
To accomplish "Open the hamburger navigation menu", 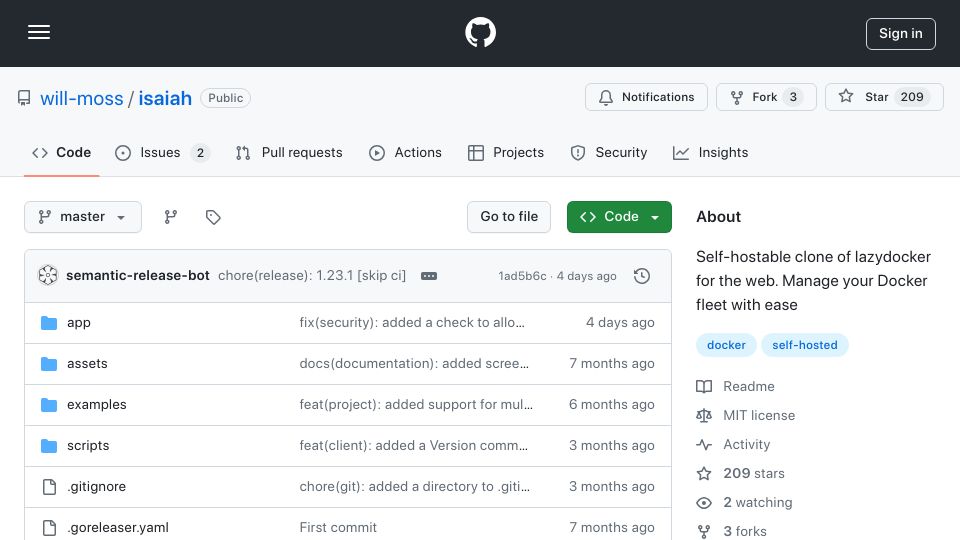I will [39, 32].
